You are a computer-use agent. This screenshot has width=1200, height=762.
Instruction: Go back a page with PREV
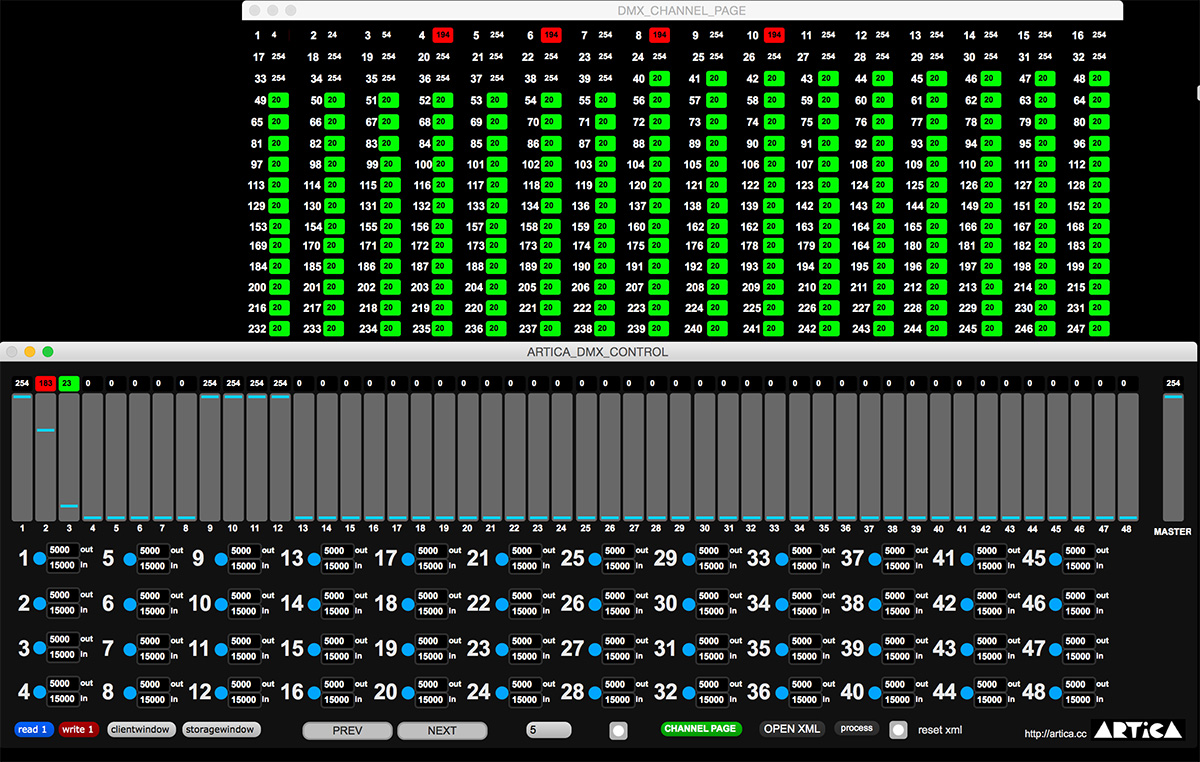[x=347, y=730]
